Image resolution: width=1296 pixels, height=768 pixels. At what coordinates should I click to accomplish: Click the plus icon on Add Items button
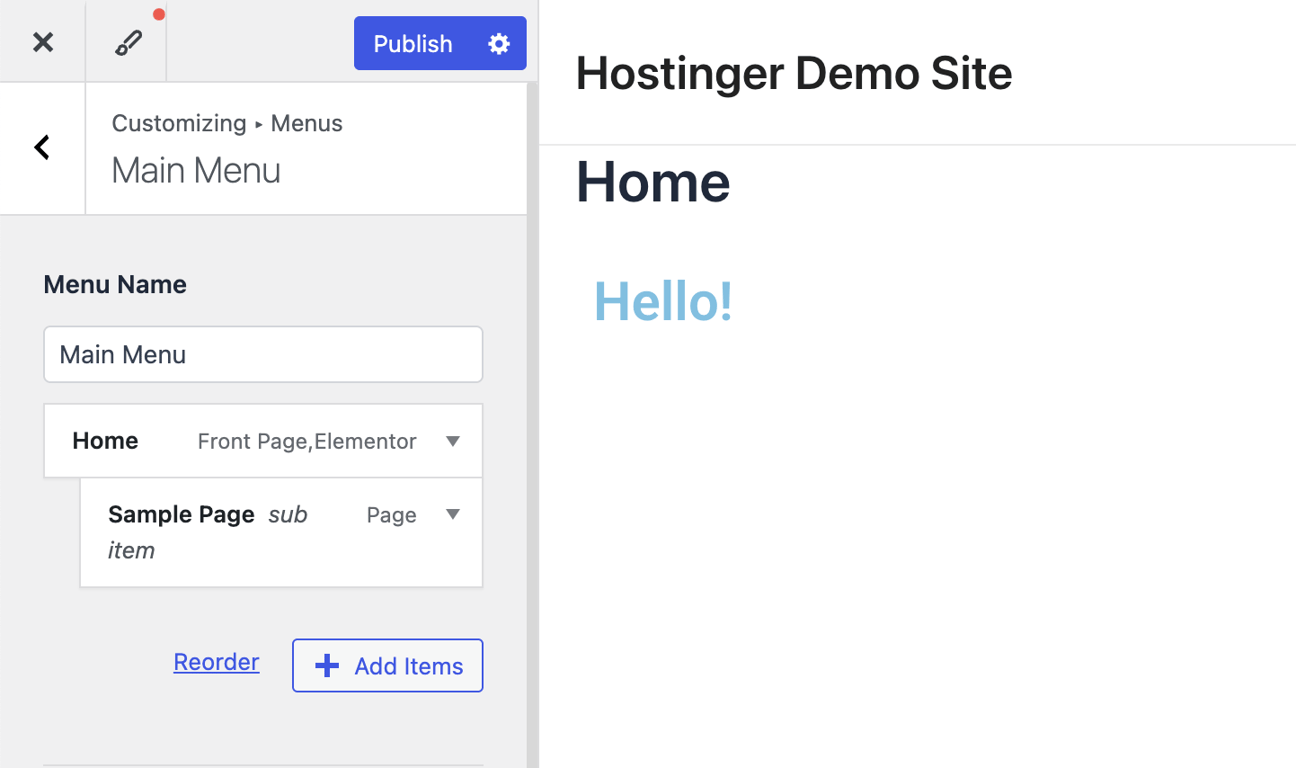tap(326, 665)
